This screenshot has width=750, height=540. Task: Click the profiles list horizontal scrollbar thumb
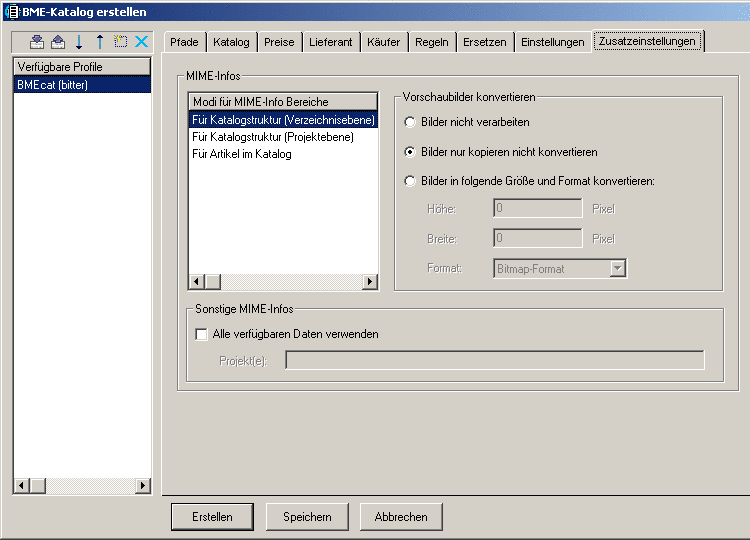[38, 486]
